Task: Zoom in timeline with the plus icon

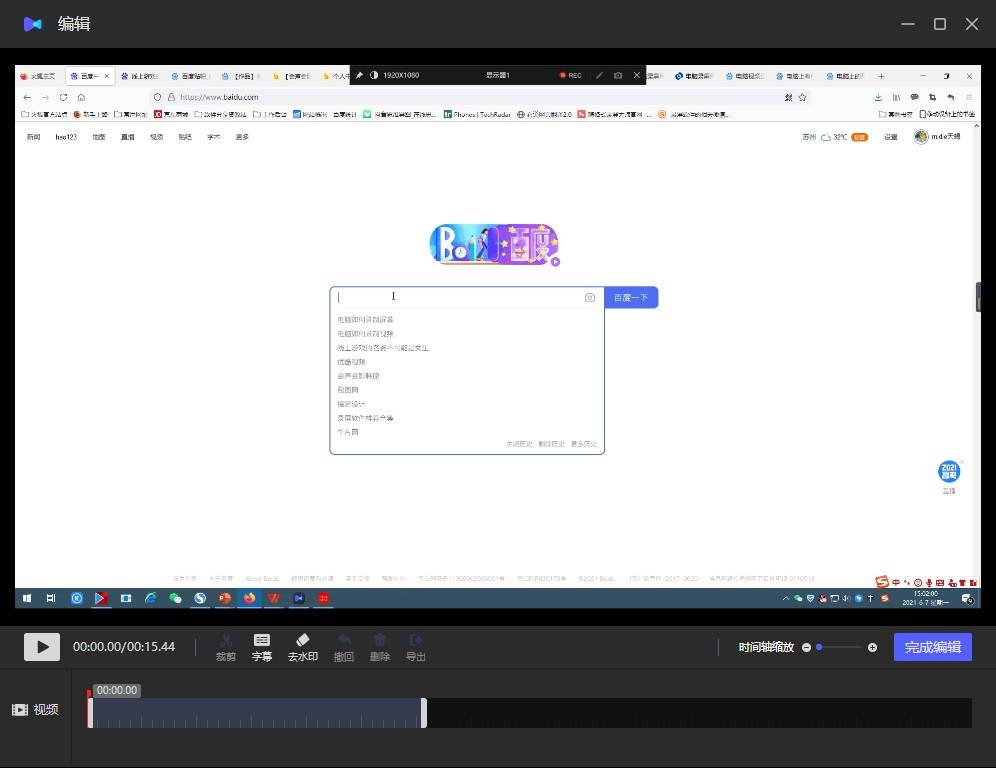Action: coord(872,647)
